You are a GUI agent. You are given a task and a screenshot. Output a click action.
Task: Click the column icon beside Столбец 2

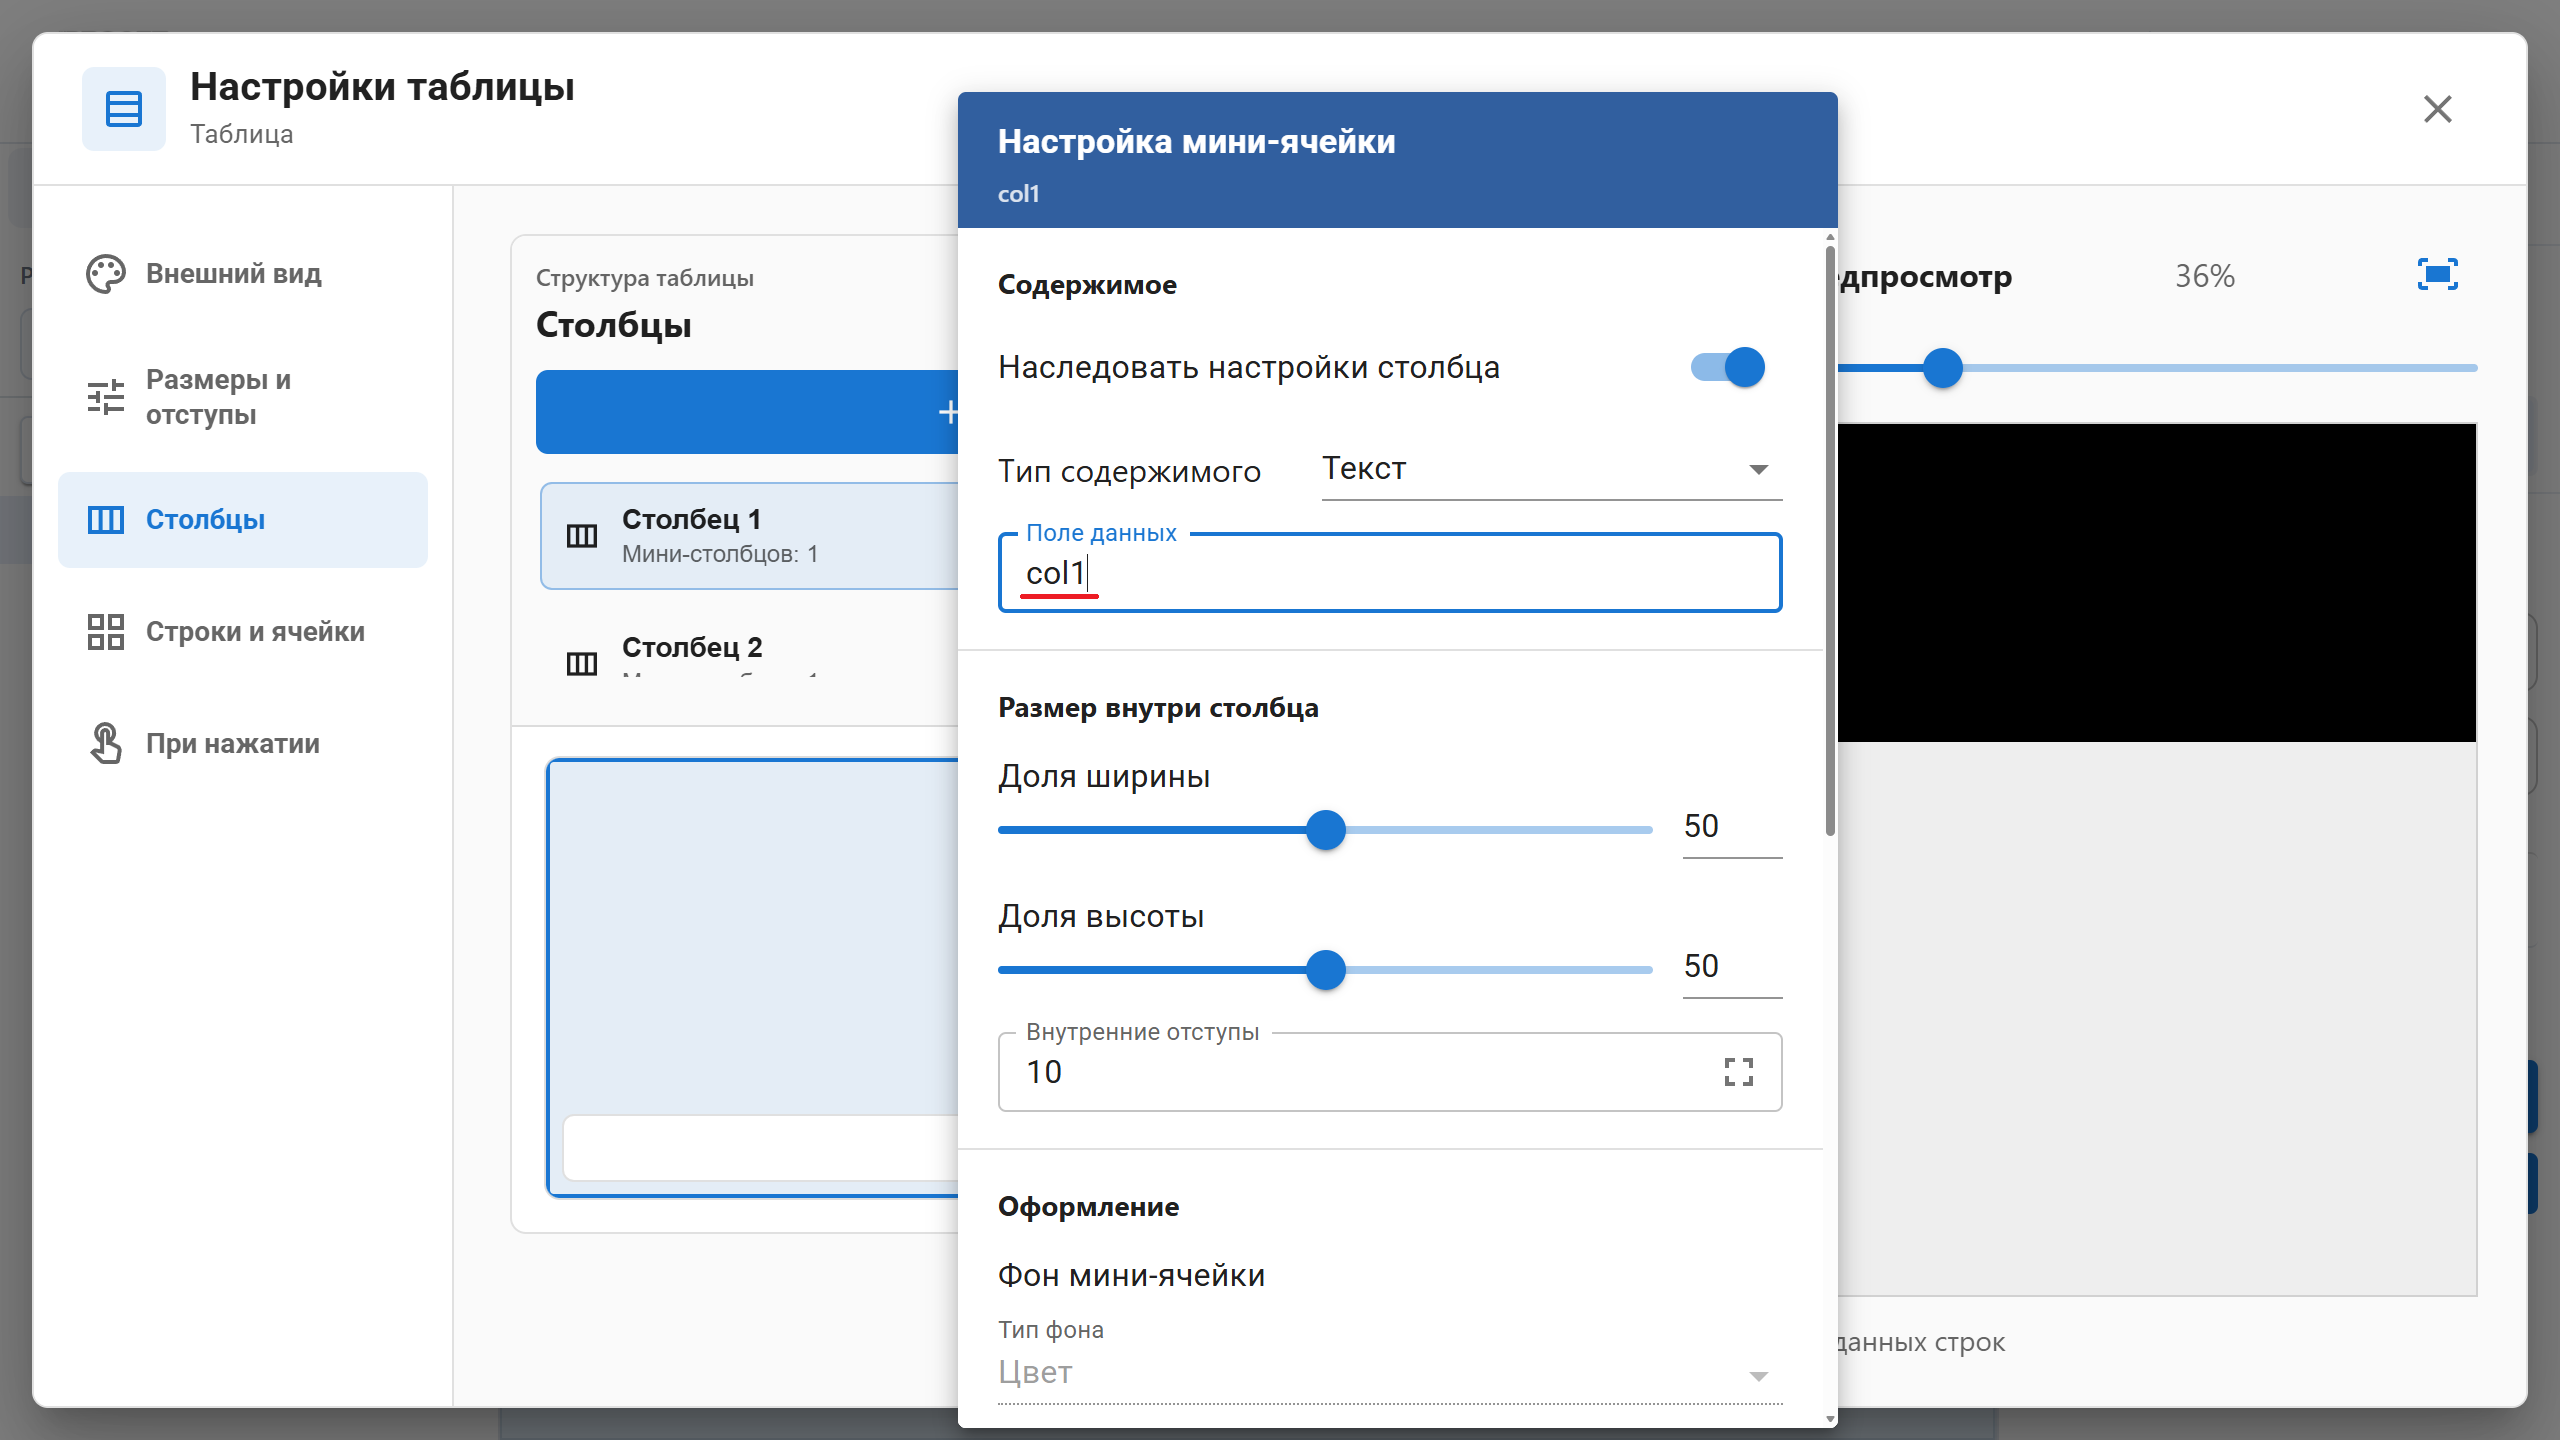[x=582, y=663]
